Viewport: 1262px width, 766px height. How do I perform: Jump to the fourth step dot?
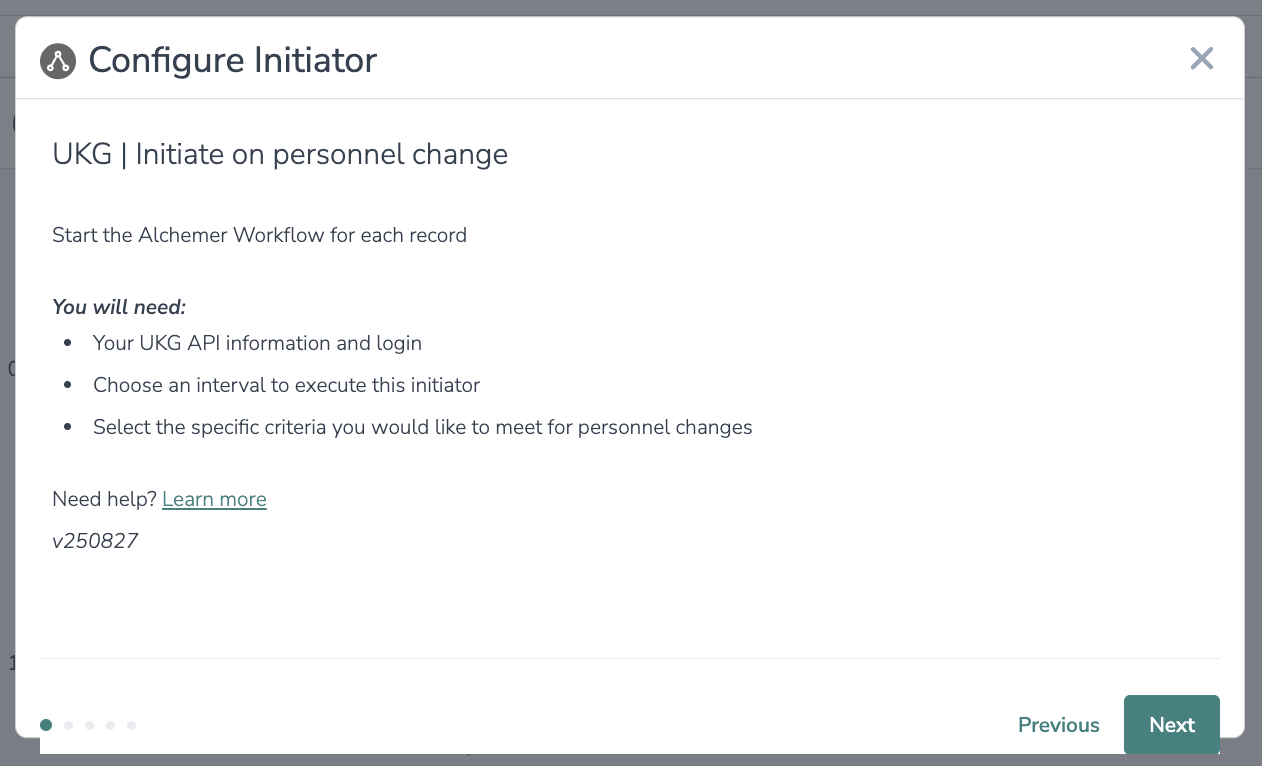pyautogui.click(x=110, y=725)
